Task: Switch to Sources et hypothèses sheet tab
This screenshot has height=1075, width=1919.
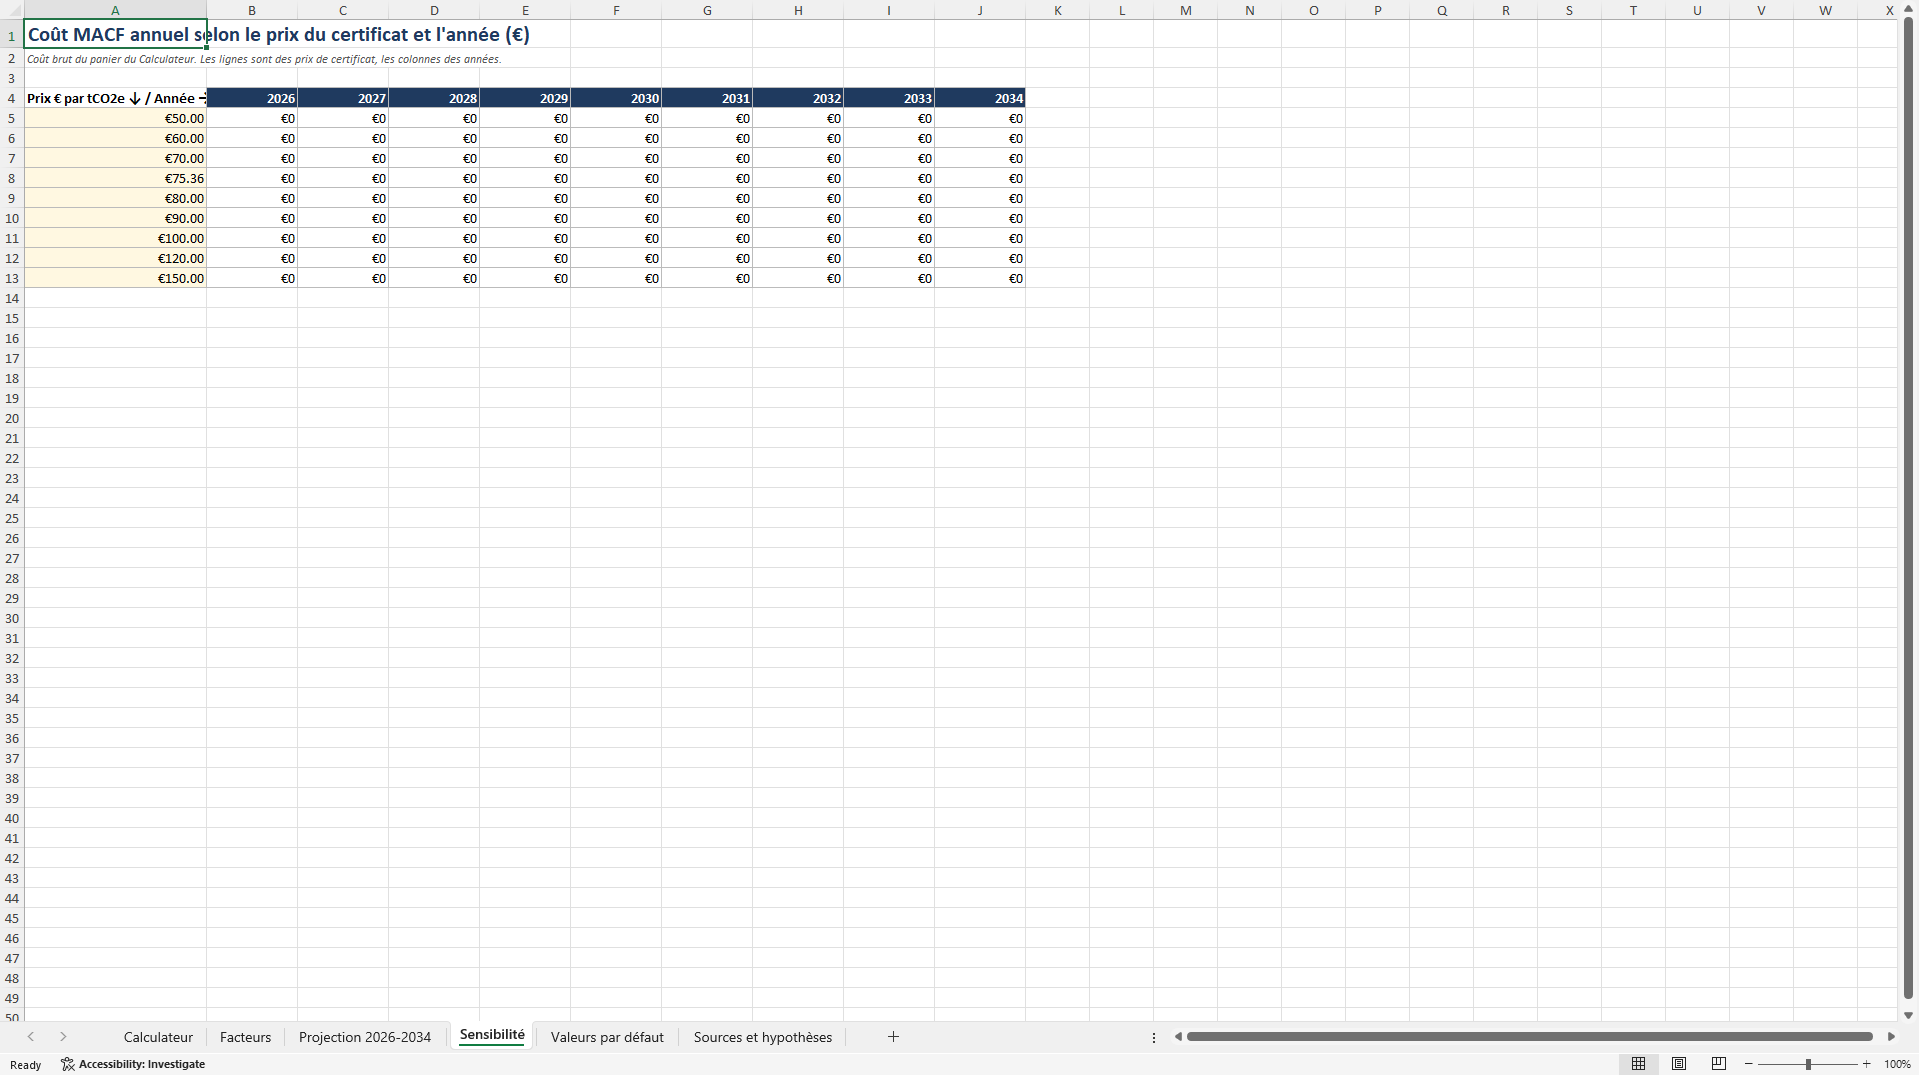Action: 763,1037
